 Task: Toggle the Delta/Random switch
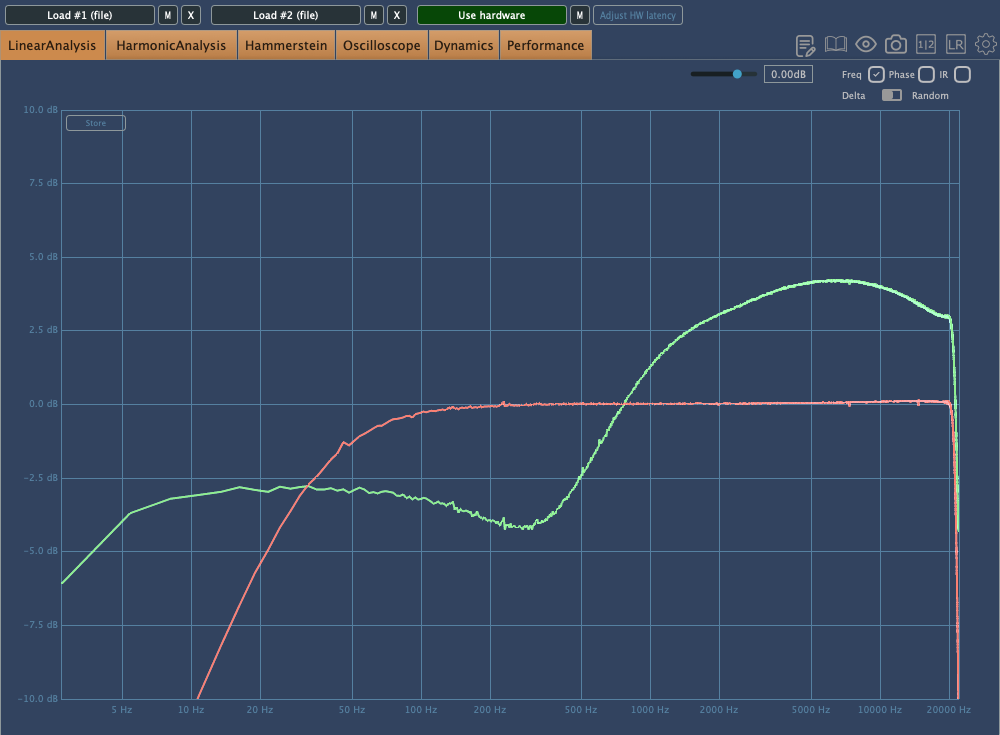(891, 95)
